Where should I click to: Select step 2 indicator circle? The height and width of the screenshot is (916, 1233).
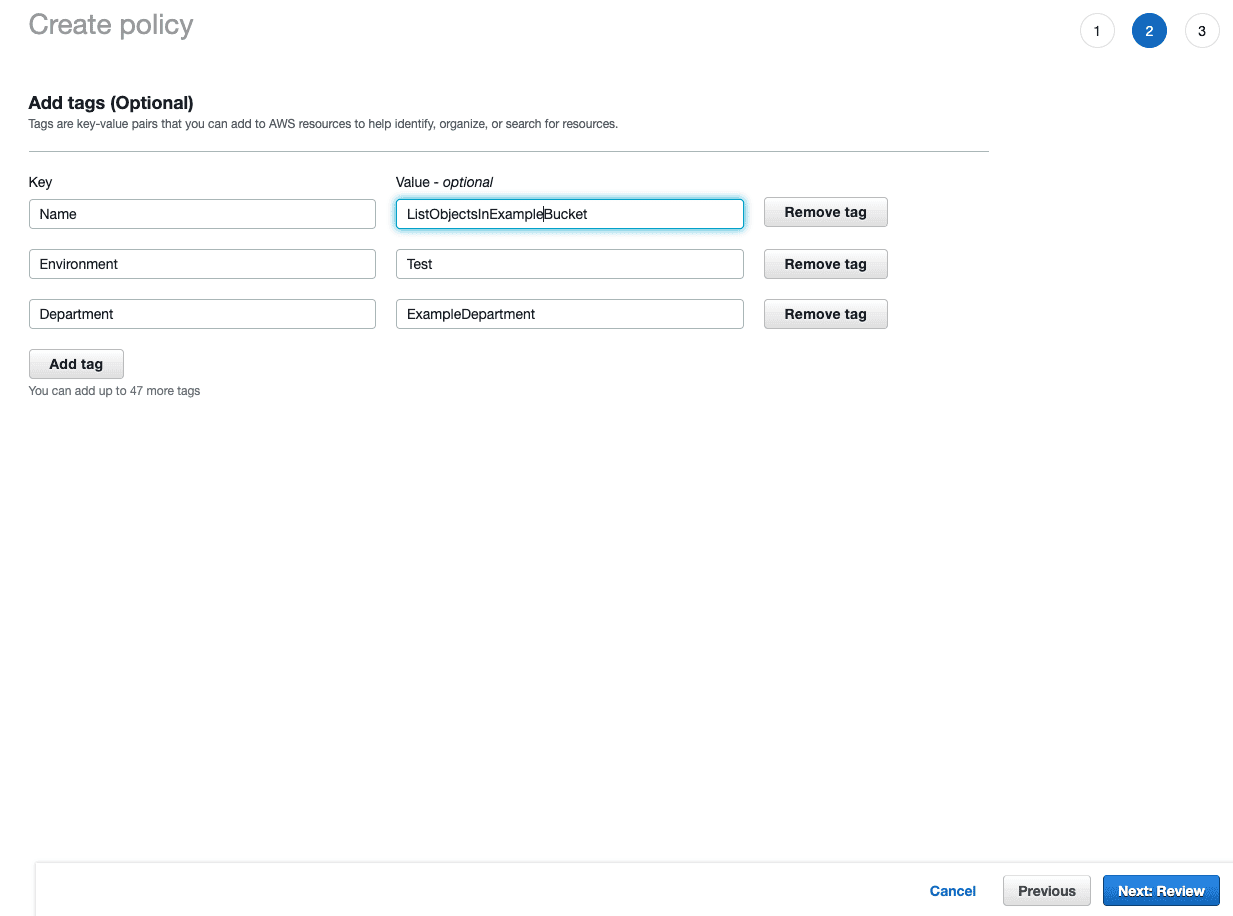click(x=1149, y=30)
